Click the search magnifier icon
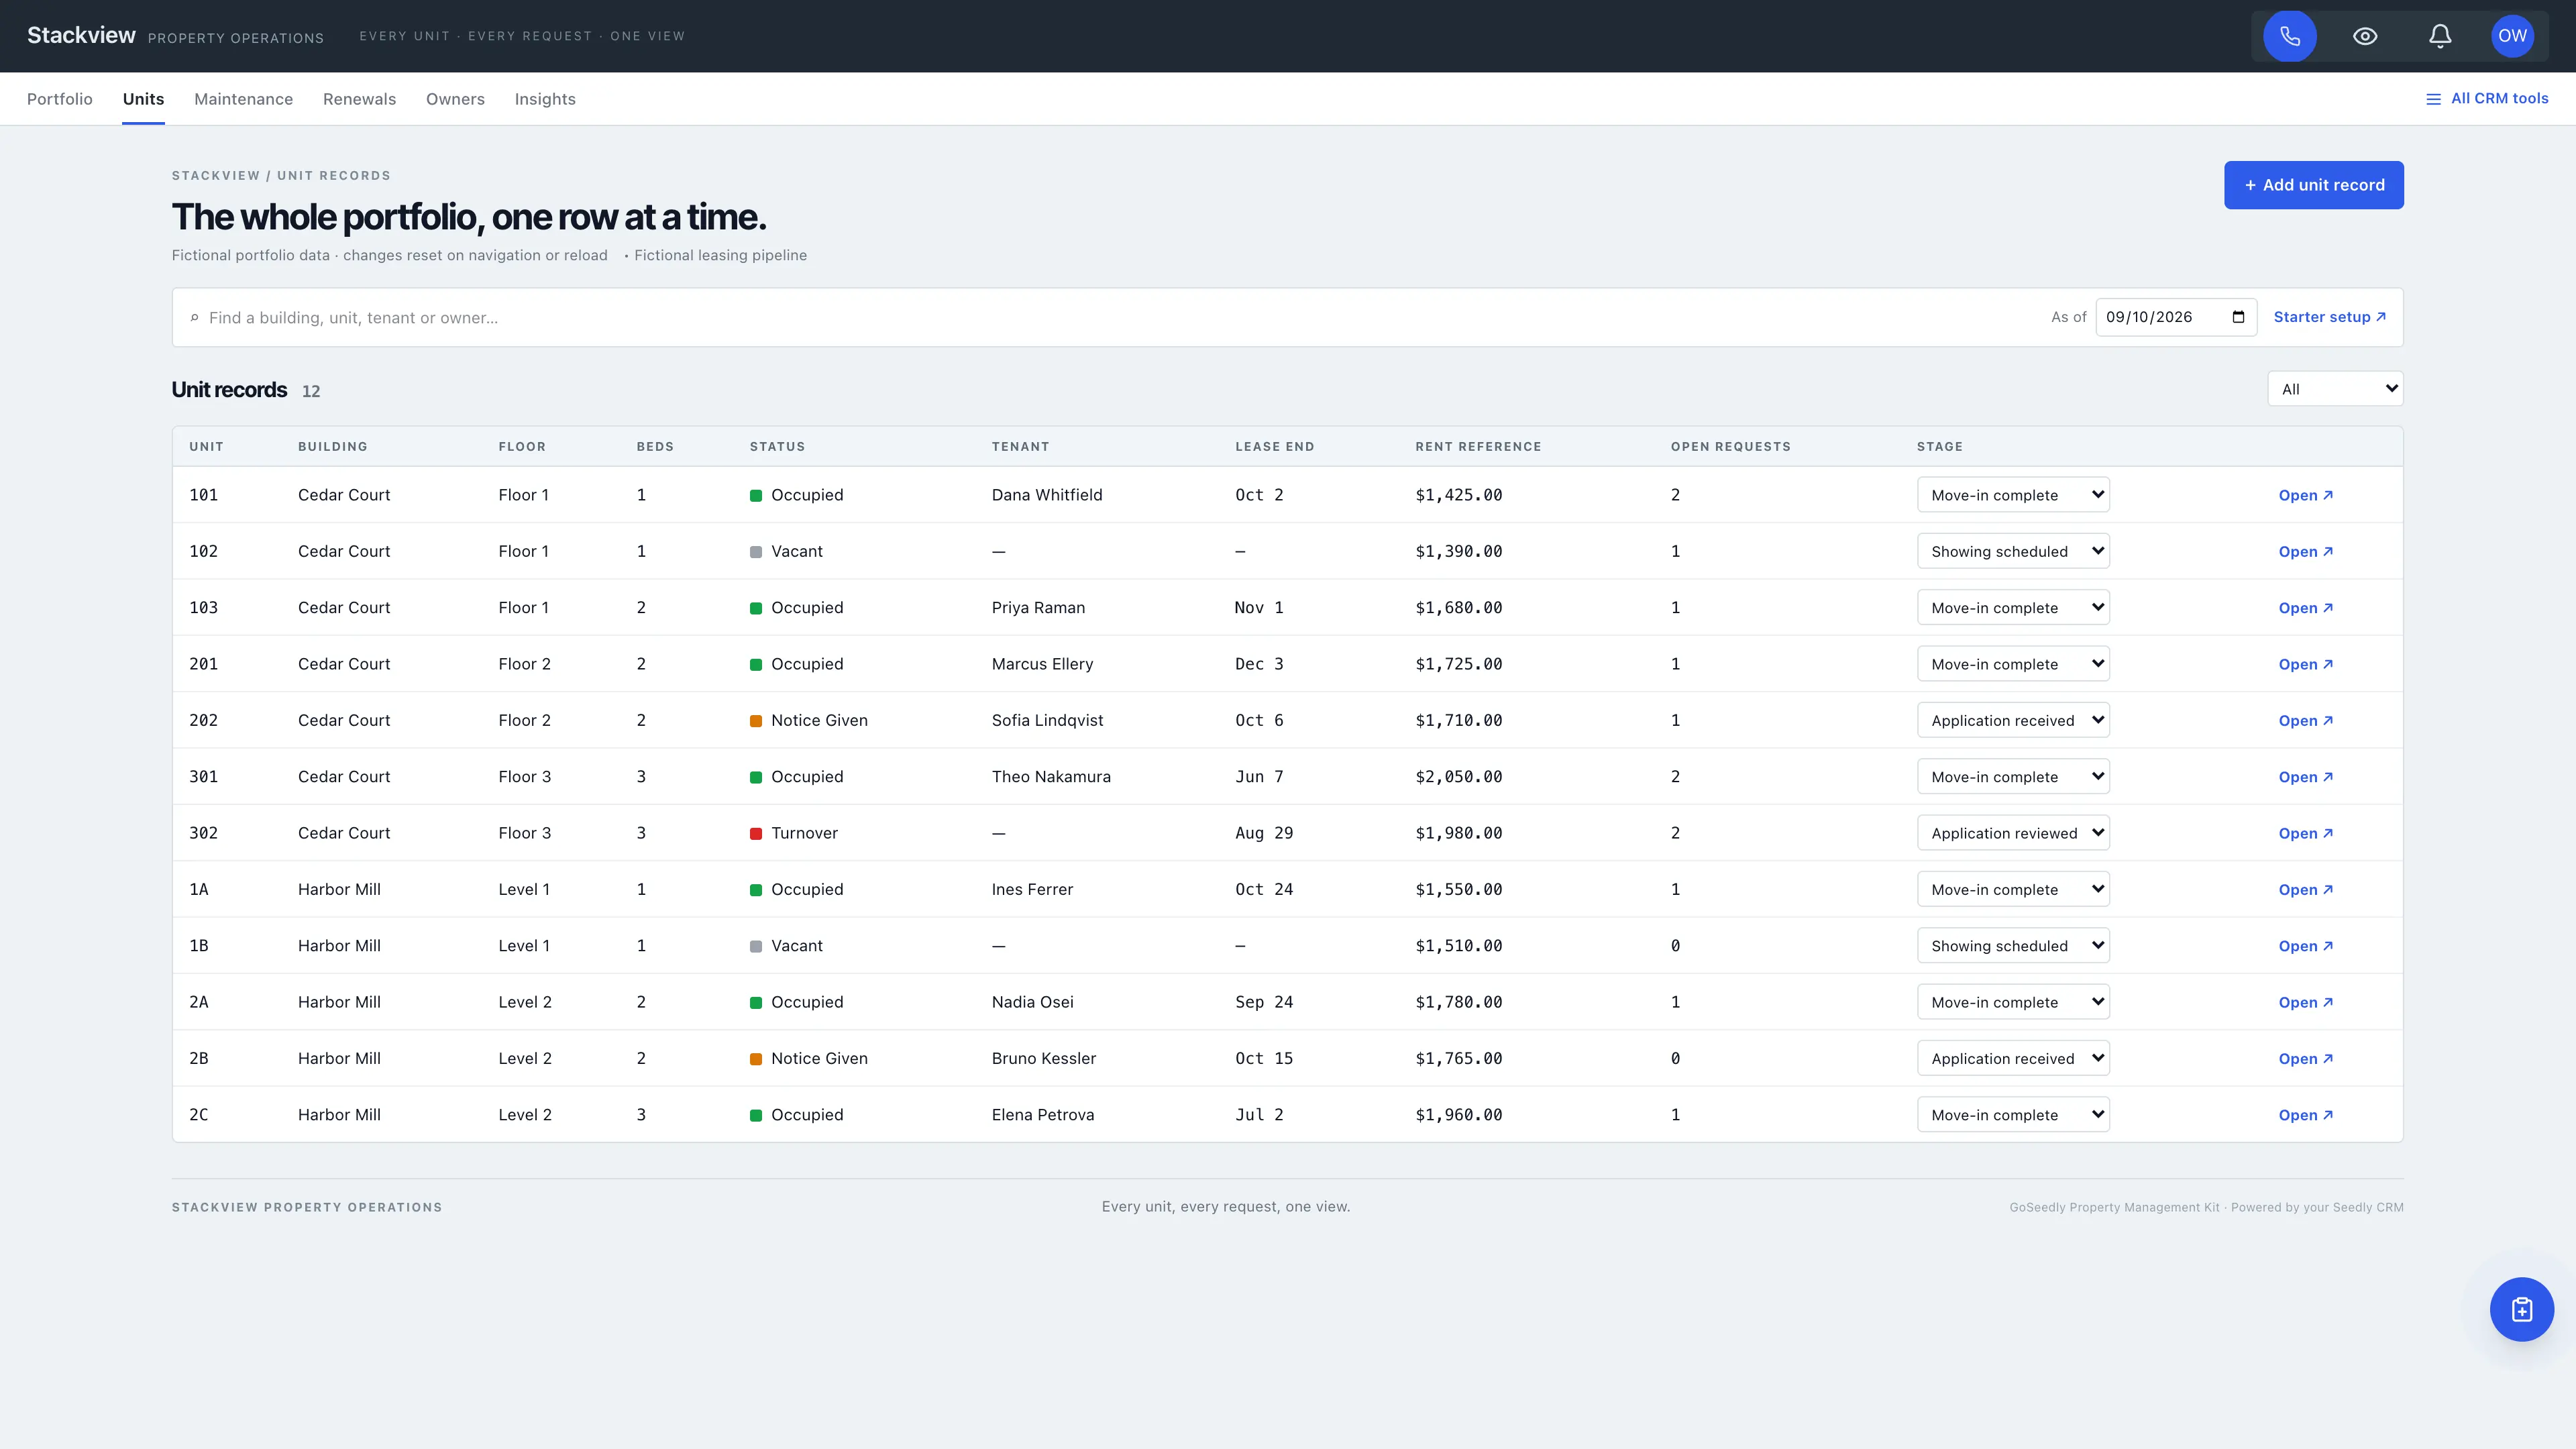2576x1449 pixels. 194,318
